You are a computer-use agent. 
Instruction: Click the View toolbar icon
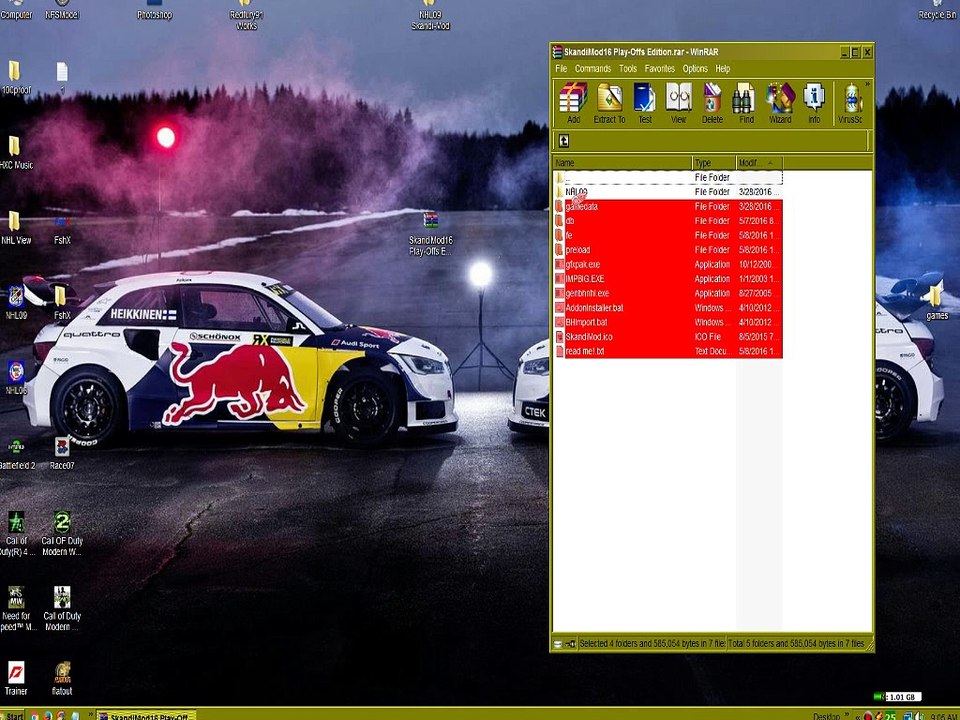pos(678,103)
